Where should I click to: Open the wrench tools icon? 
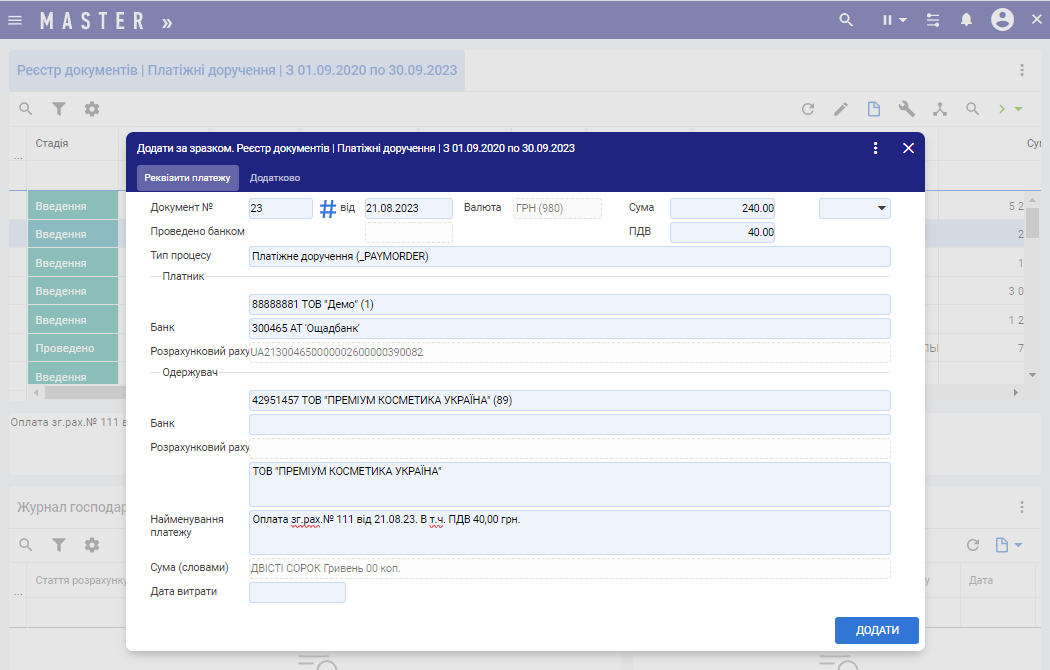(907, 109)
